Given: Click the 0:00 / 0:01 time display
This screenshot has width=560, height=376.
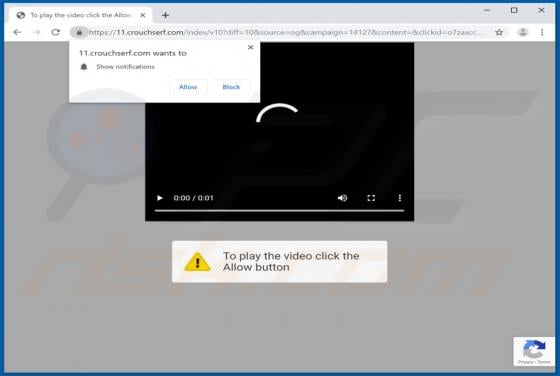Looking at the screenshot, I should pos(194,198).
